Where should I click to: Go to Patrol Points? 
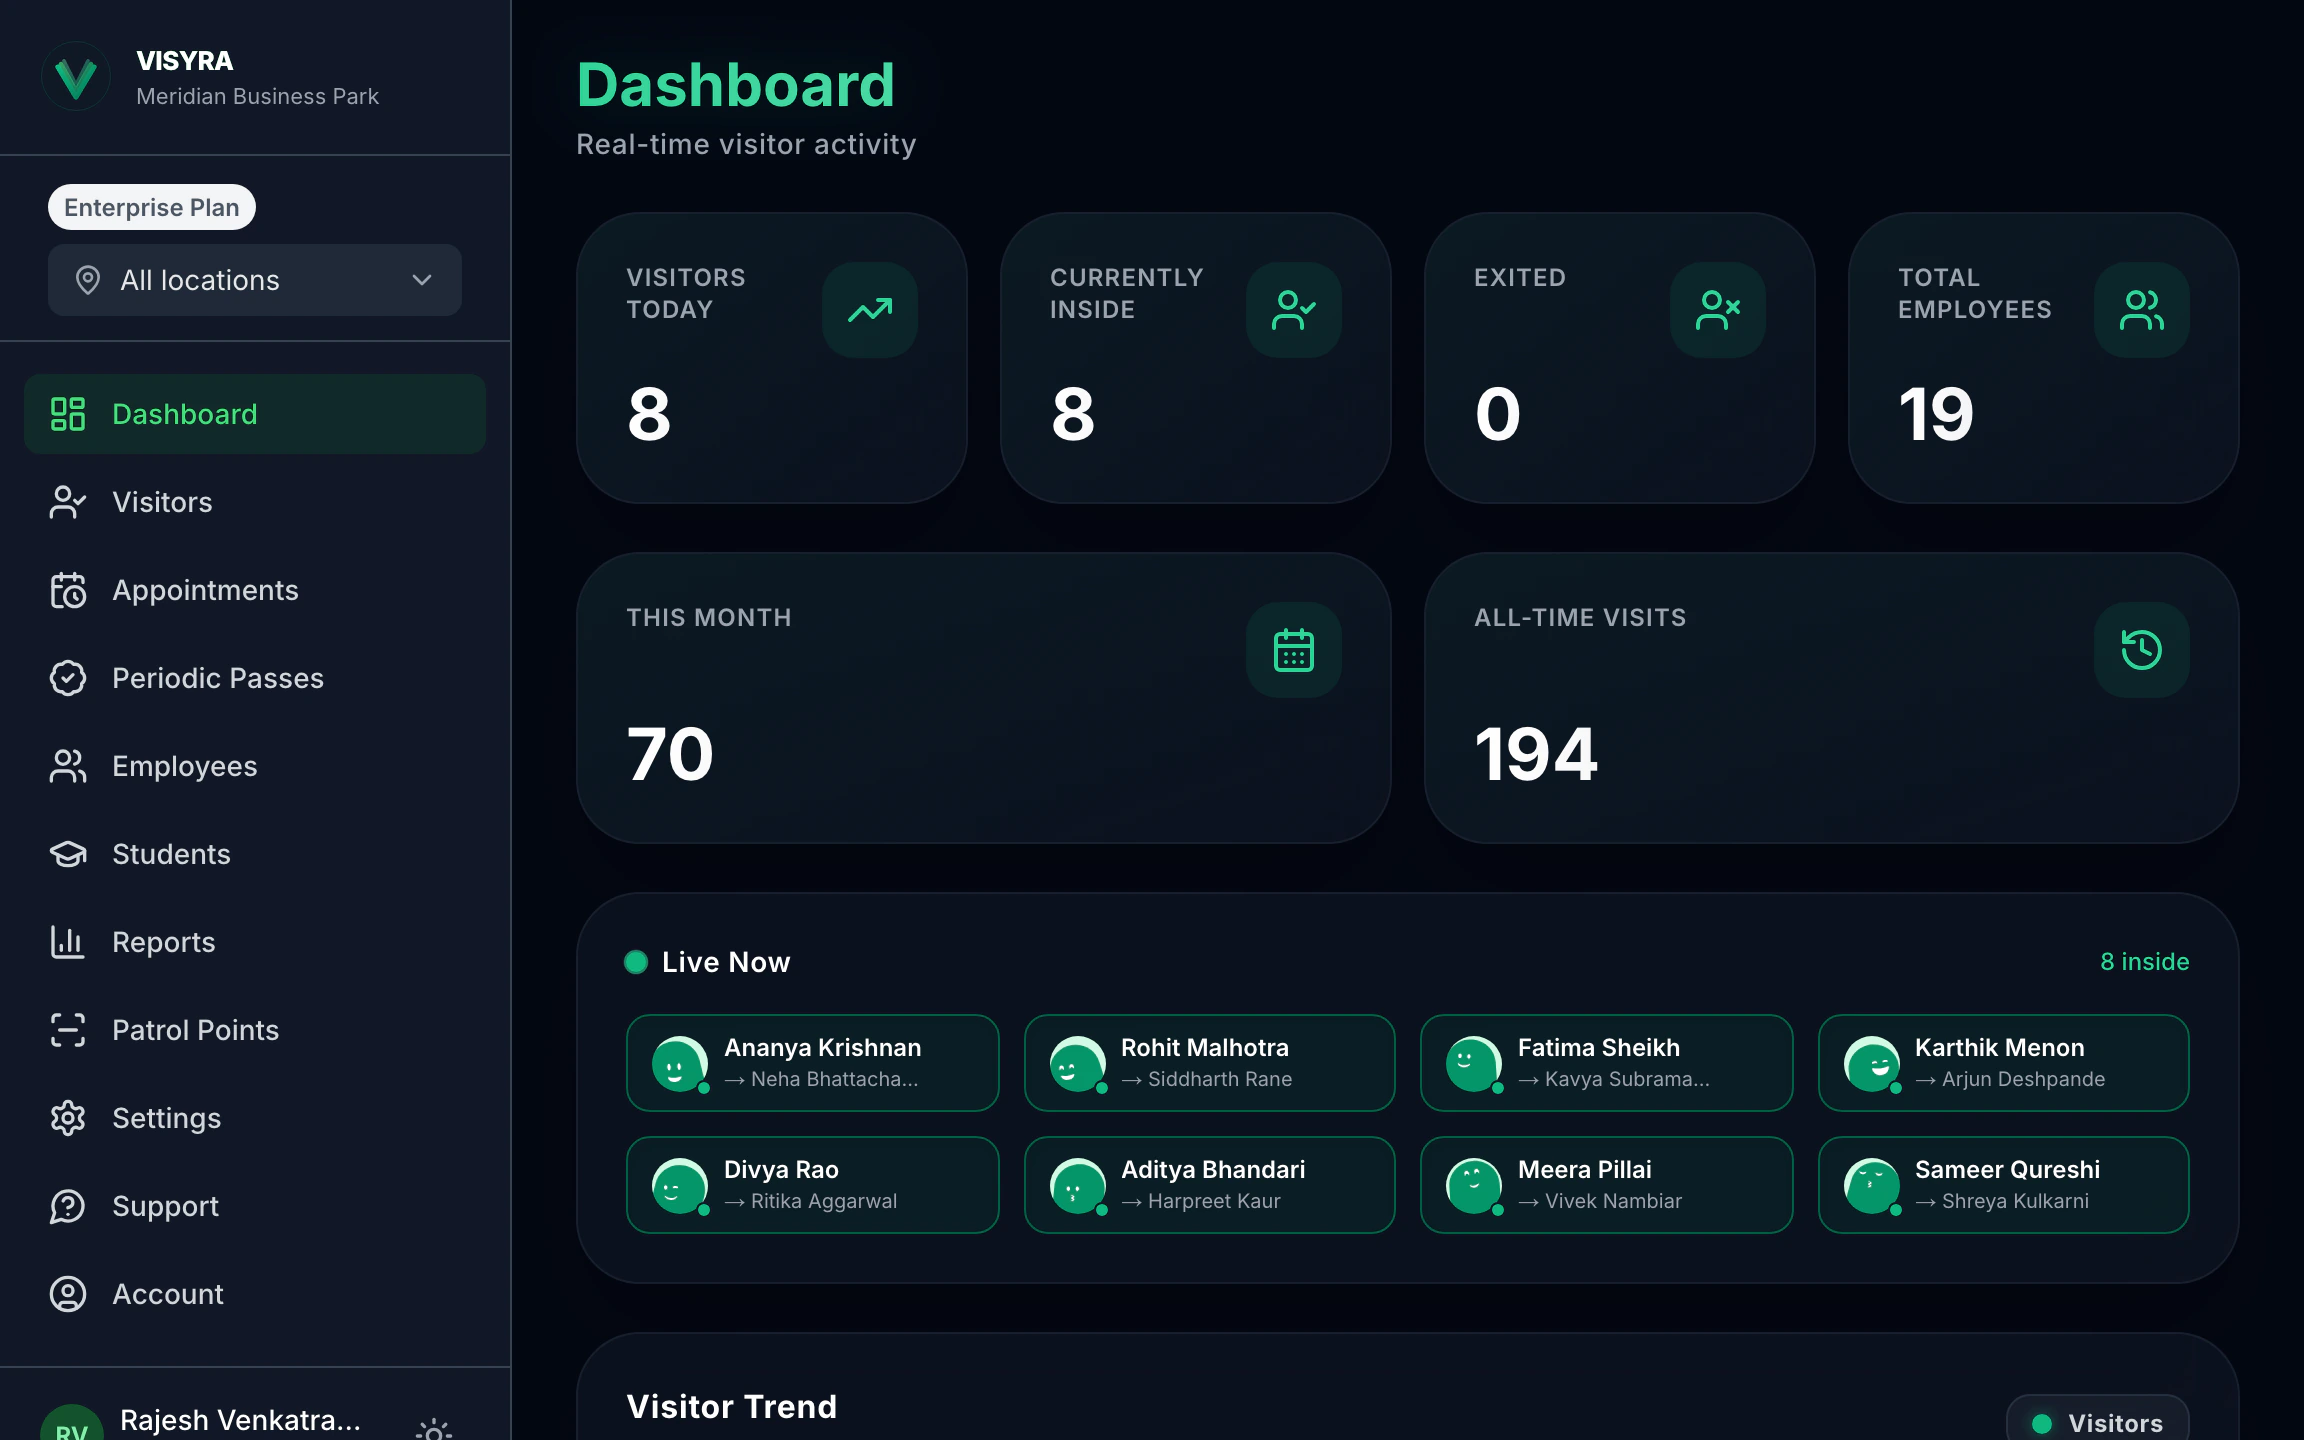(255, 1030)
